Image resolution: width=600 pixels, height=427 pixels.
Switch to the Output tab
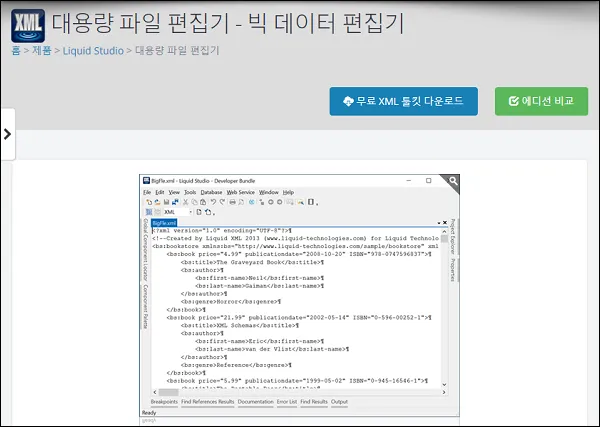pos(339,402)
